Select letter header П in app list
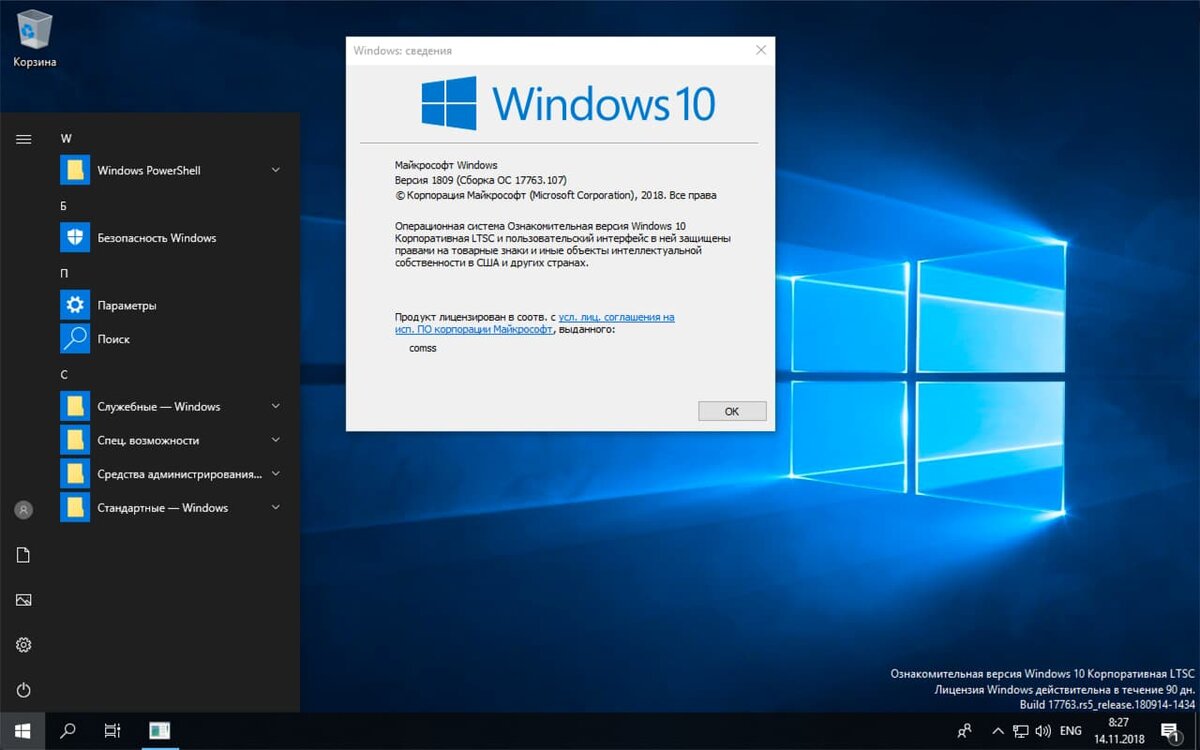The height and width of the screenshot is (750, 1200). tap(64, 273)
